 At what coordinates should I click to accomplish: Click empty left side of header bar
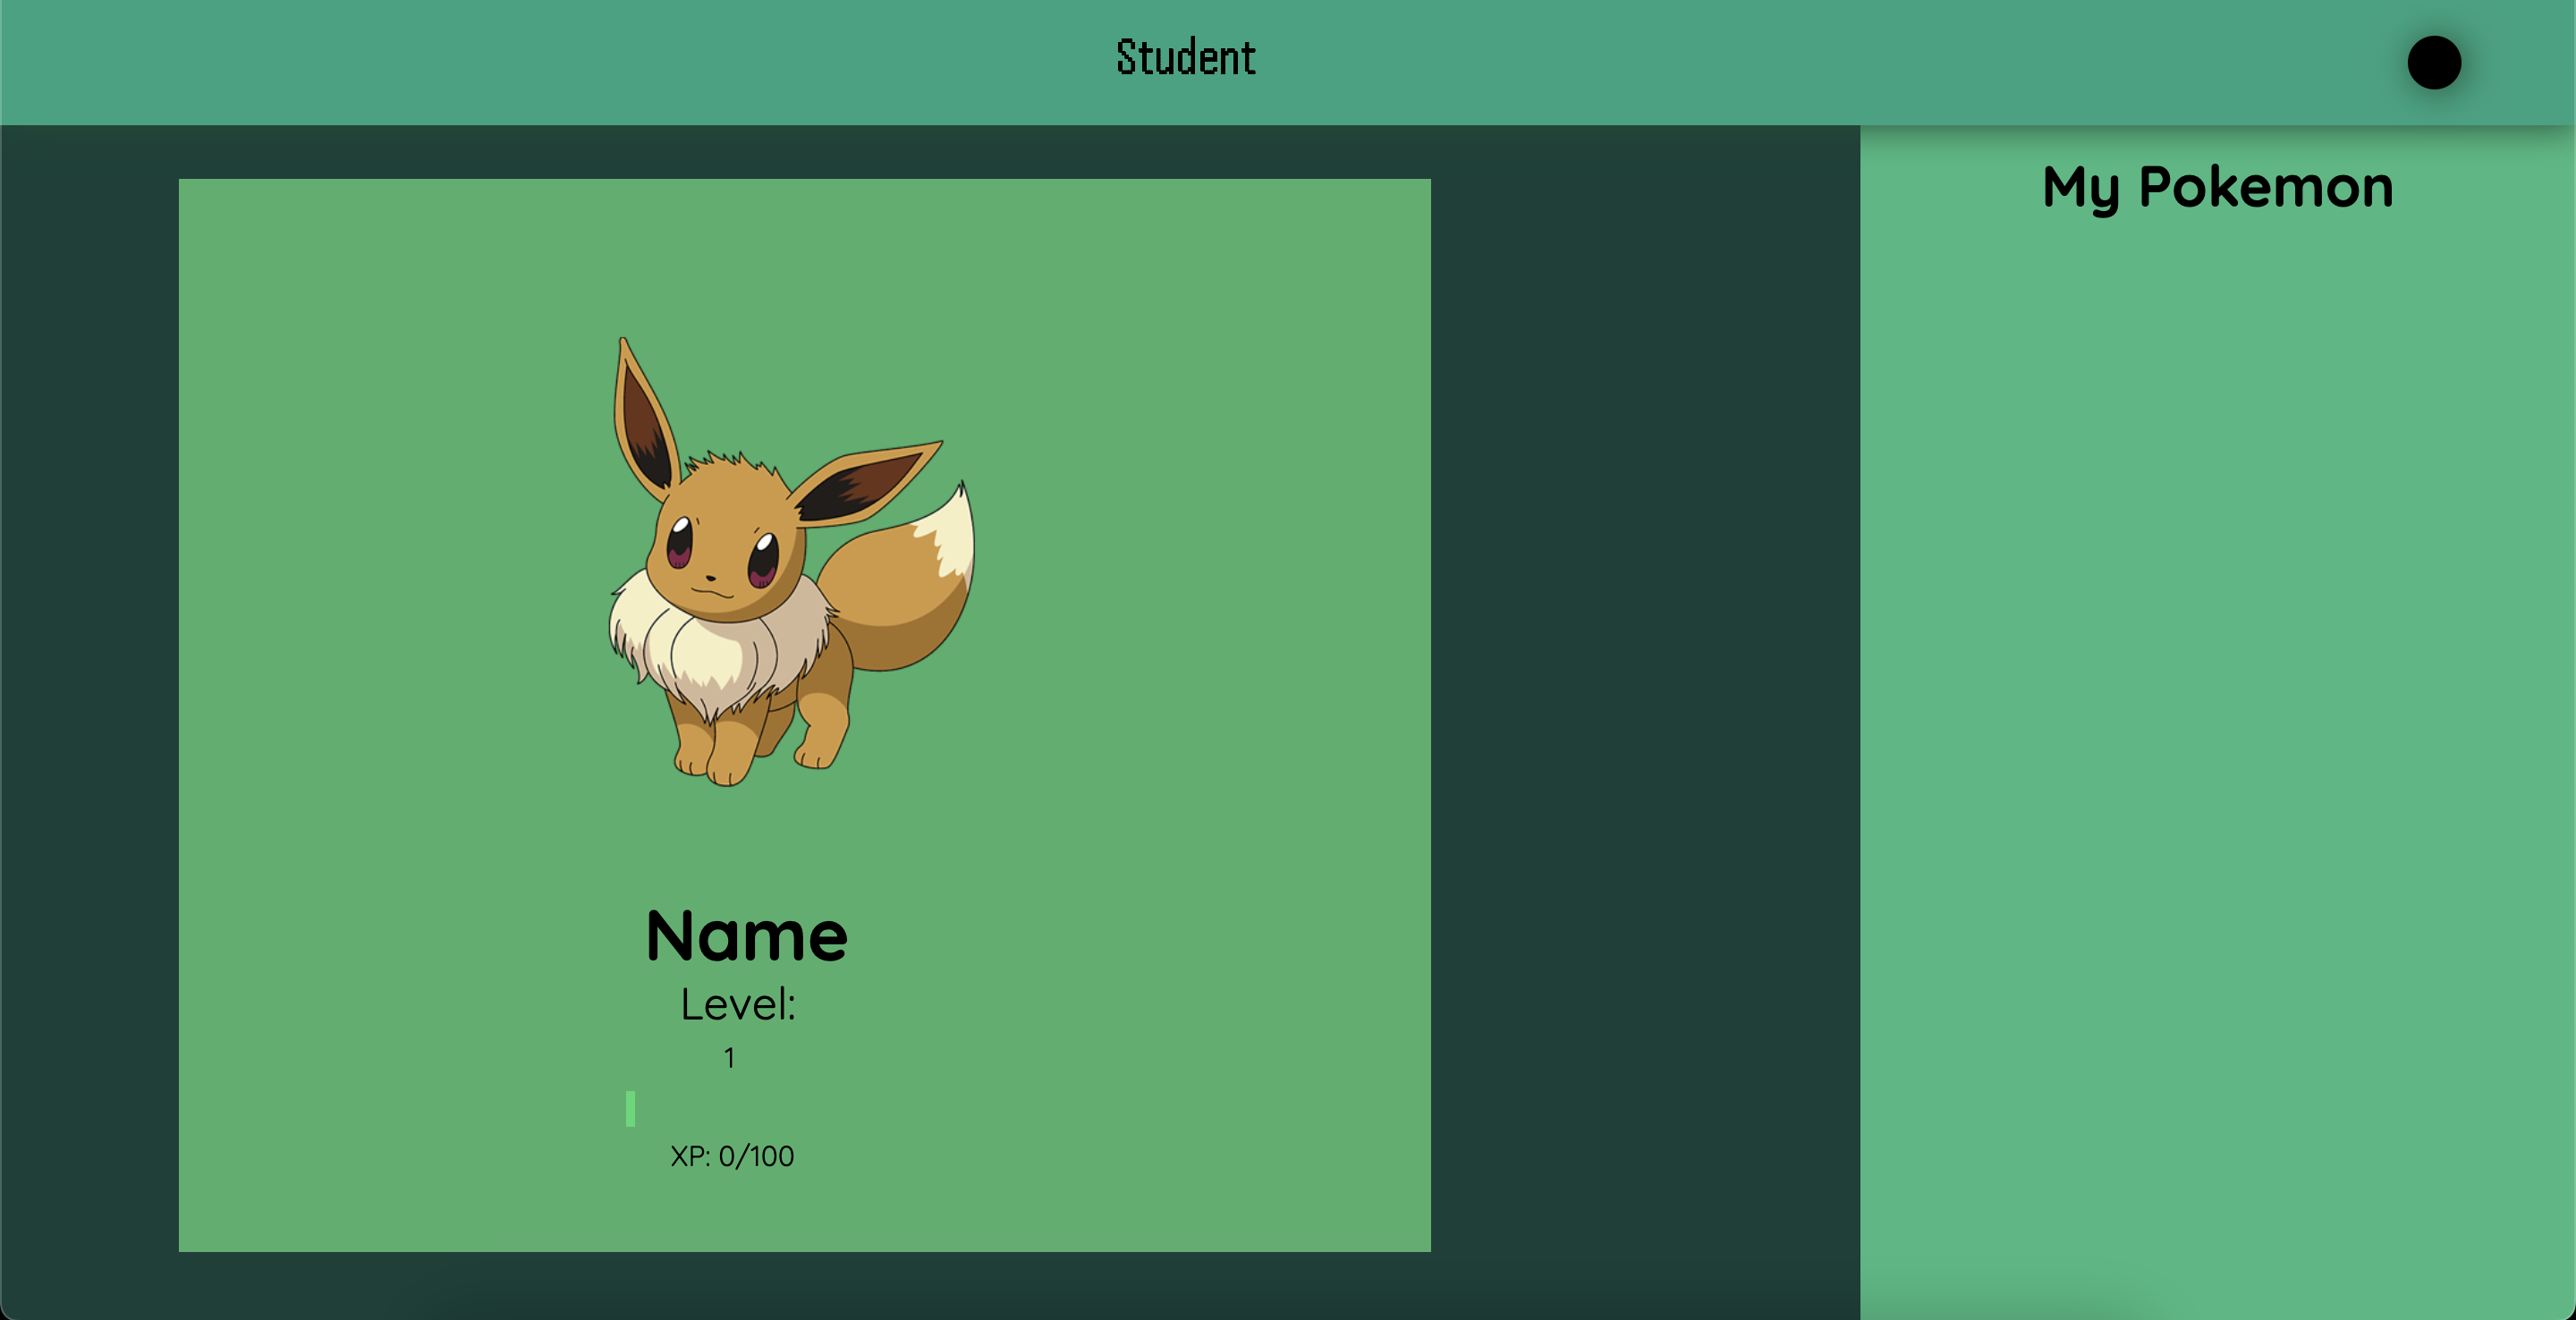click(400, 62)
